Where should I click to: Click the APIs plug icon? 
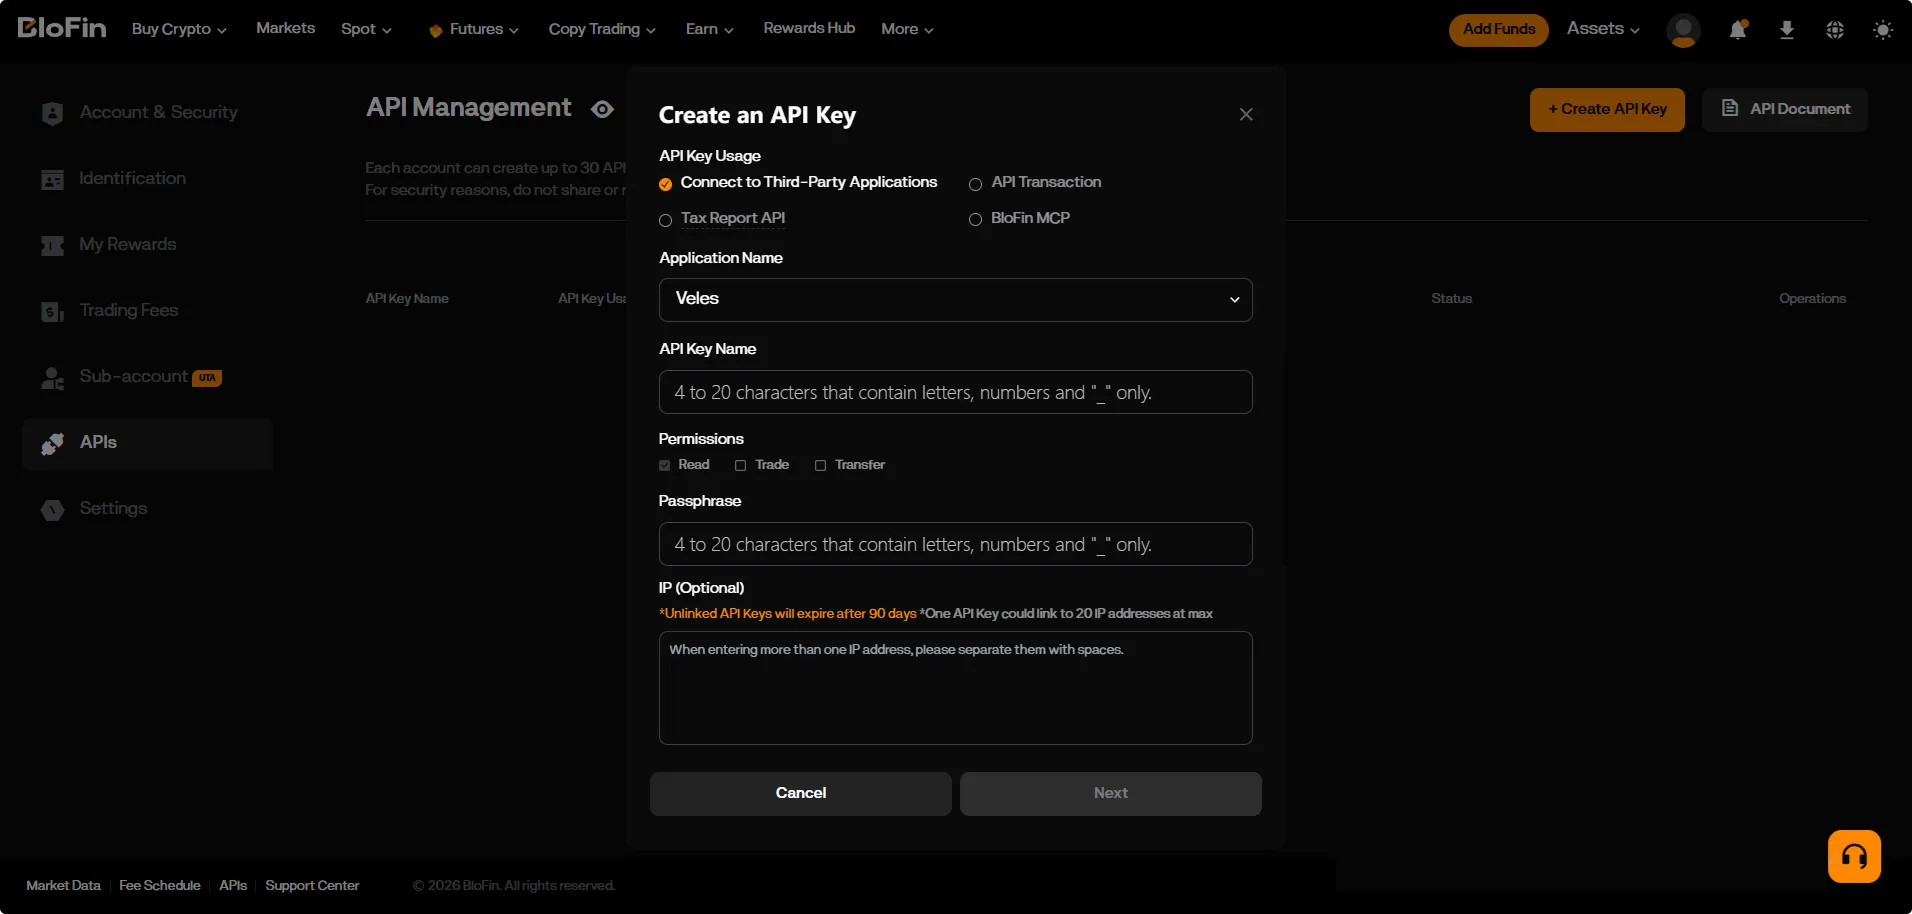coord(53,443)
